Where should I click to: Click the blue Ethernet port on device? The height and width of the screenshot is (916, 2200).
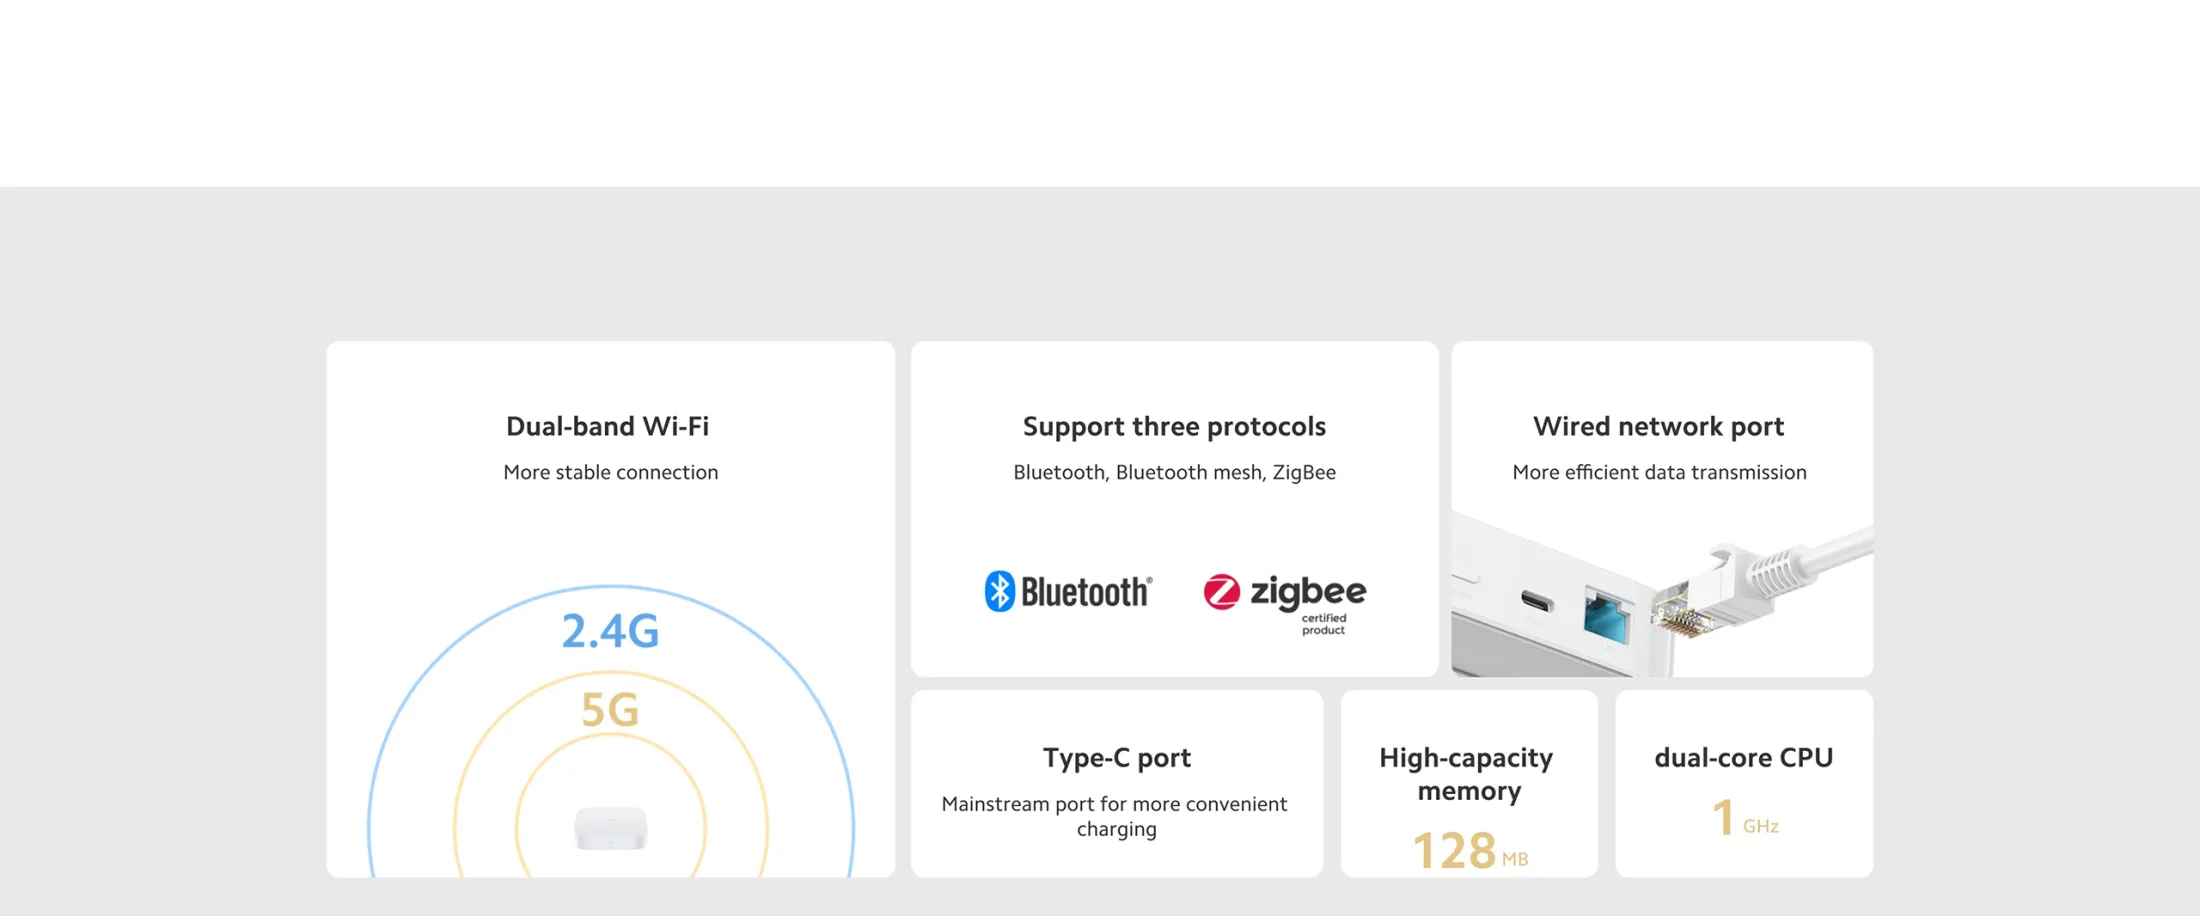pyautogui.click(x=1606, y=617)
